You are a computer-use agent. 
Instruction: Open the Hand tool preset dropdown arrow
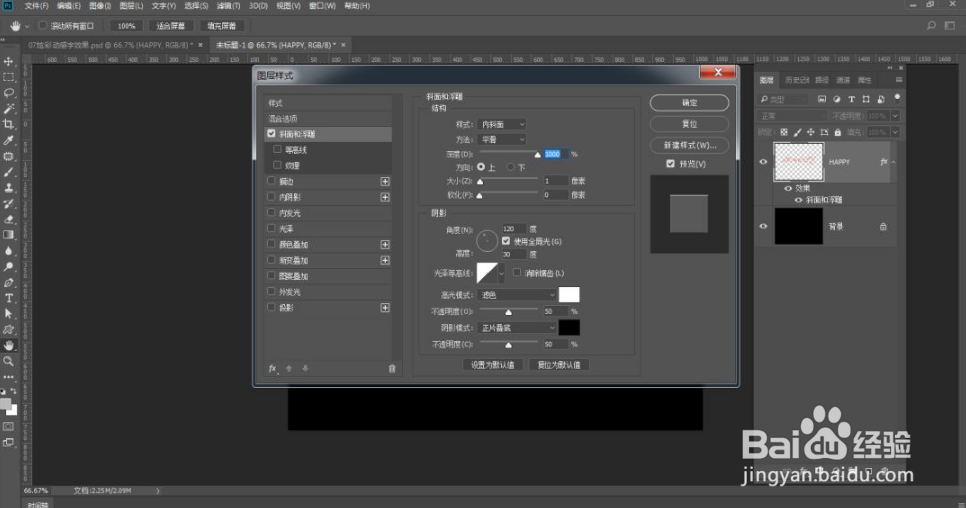pyautogui.click(x=26, y=26)
